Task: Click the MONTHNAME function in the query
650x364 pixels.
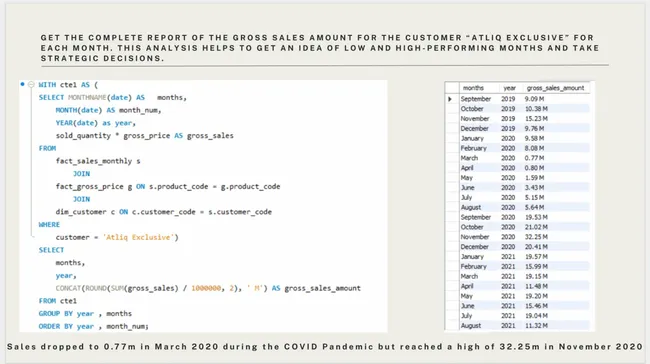Action: click(x=87, y=97)
